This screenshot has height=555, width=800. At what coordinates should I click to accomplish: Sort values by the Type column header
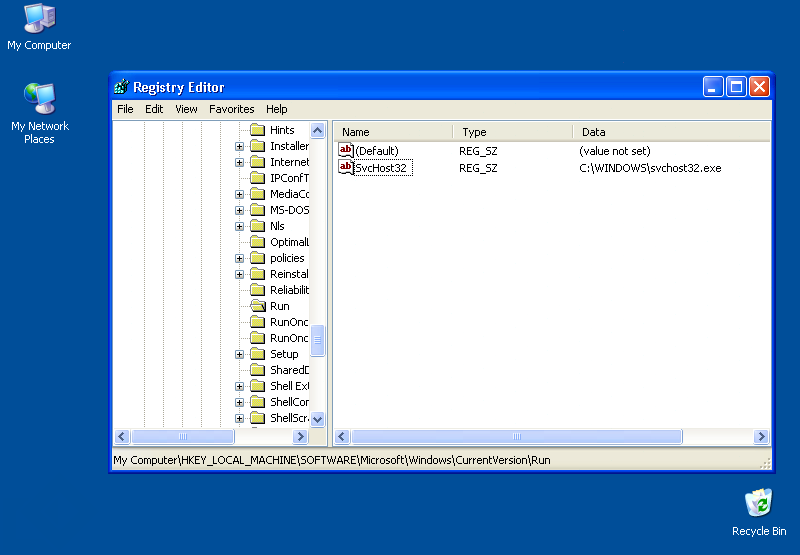pyautogui.click(x=512, y=132)
